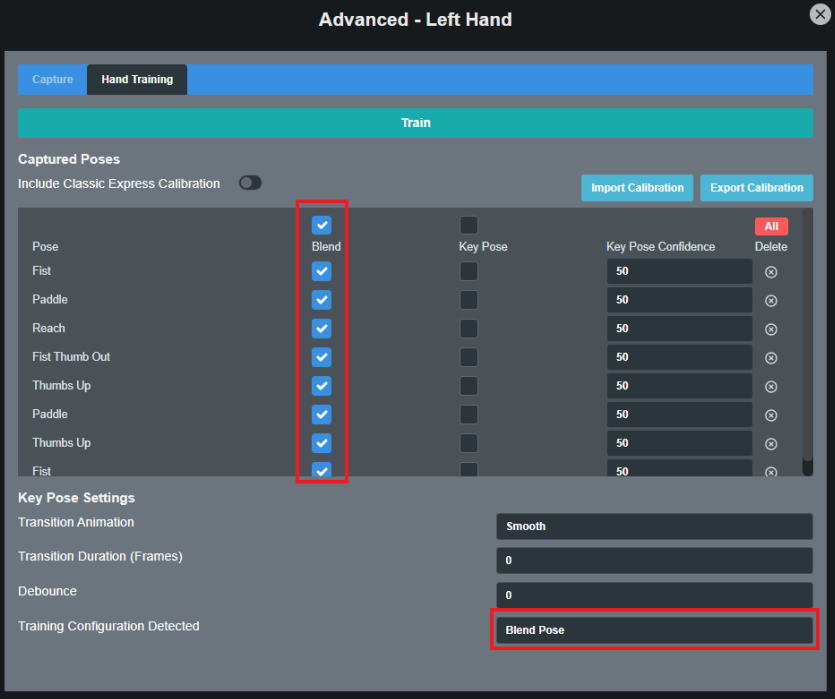Switch to the Capture tab

point(52,79)
